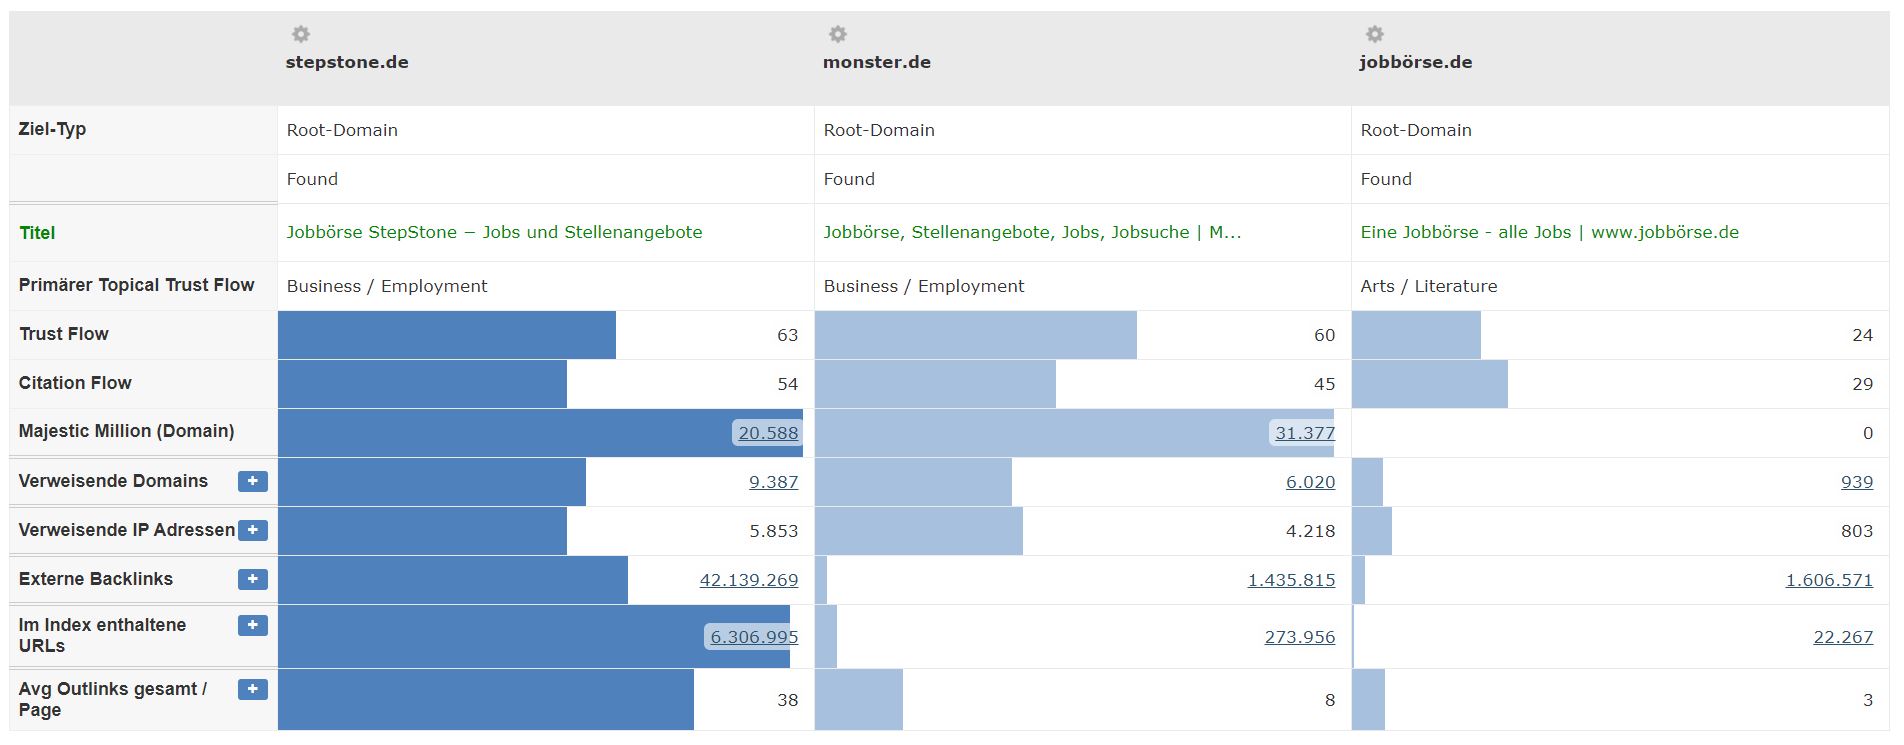Click monster referring IPs value 4.218
The image size is (1904, 745).
click(x=1311, y=531)
